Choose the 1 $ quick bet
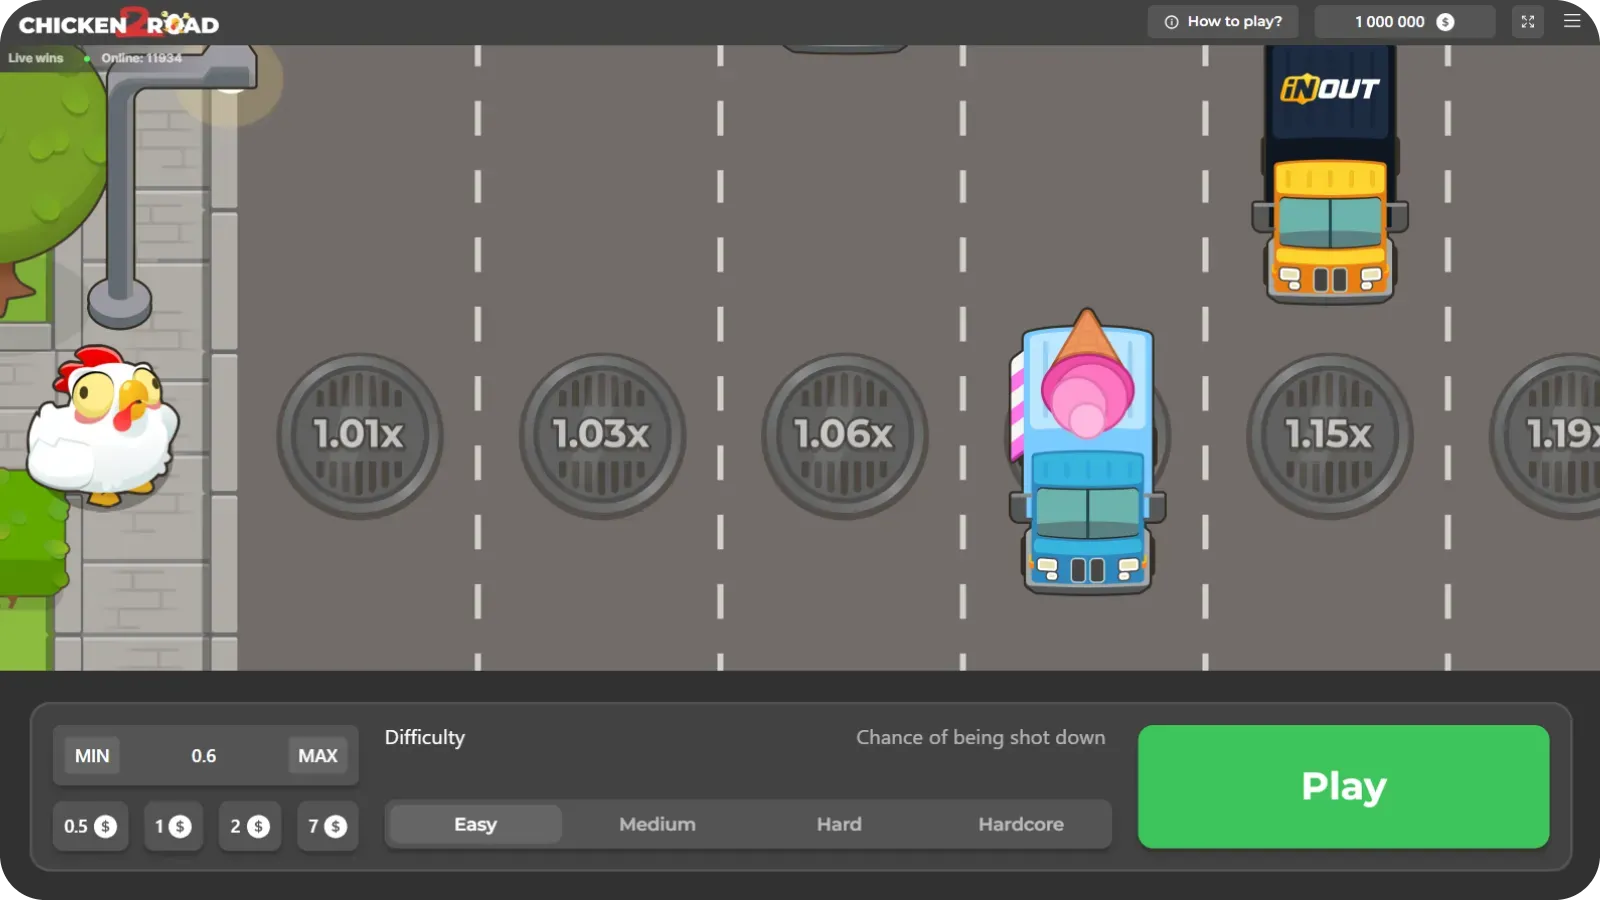Viewport: 1600px width, 900px height. coord(173,826)
